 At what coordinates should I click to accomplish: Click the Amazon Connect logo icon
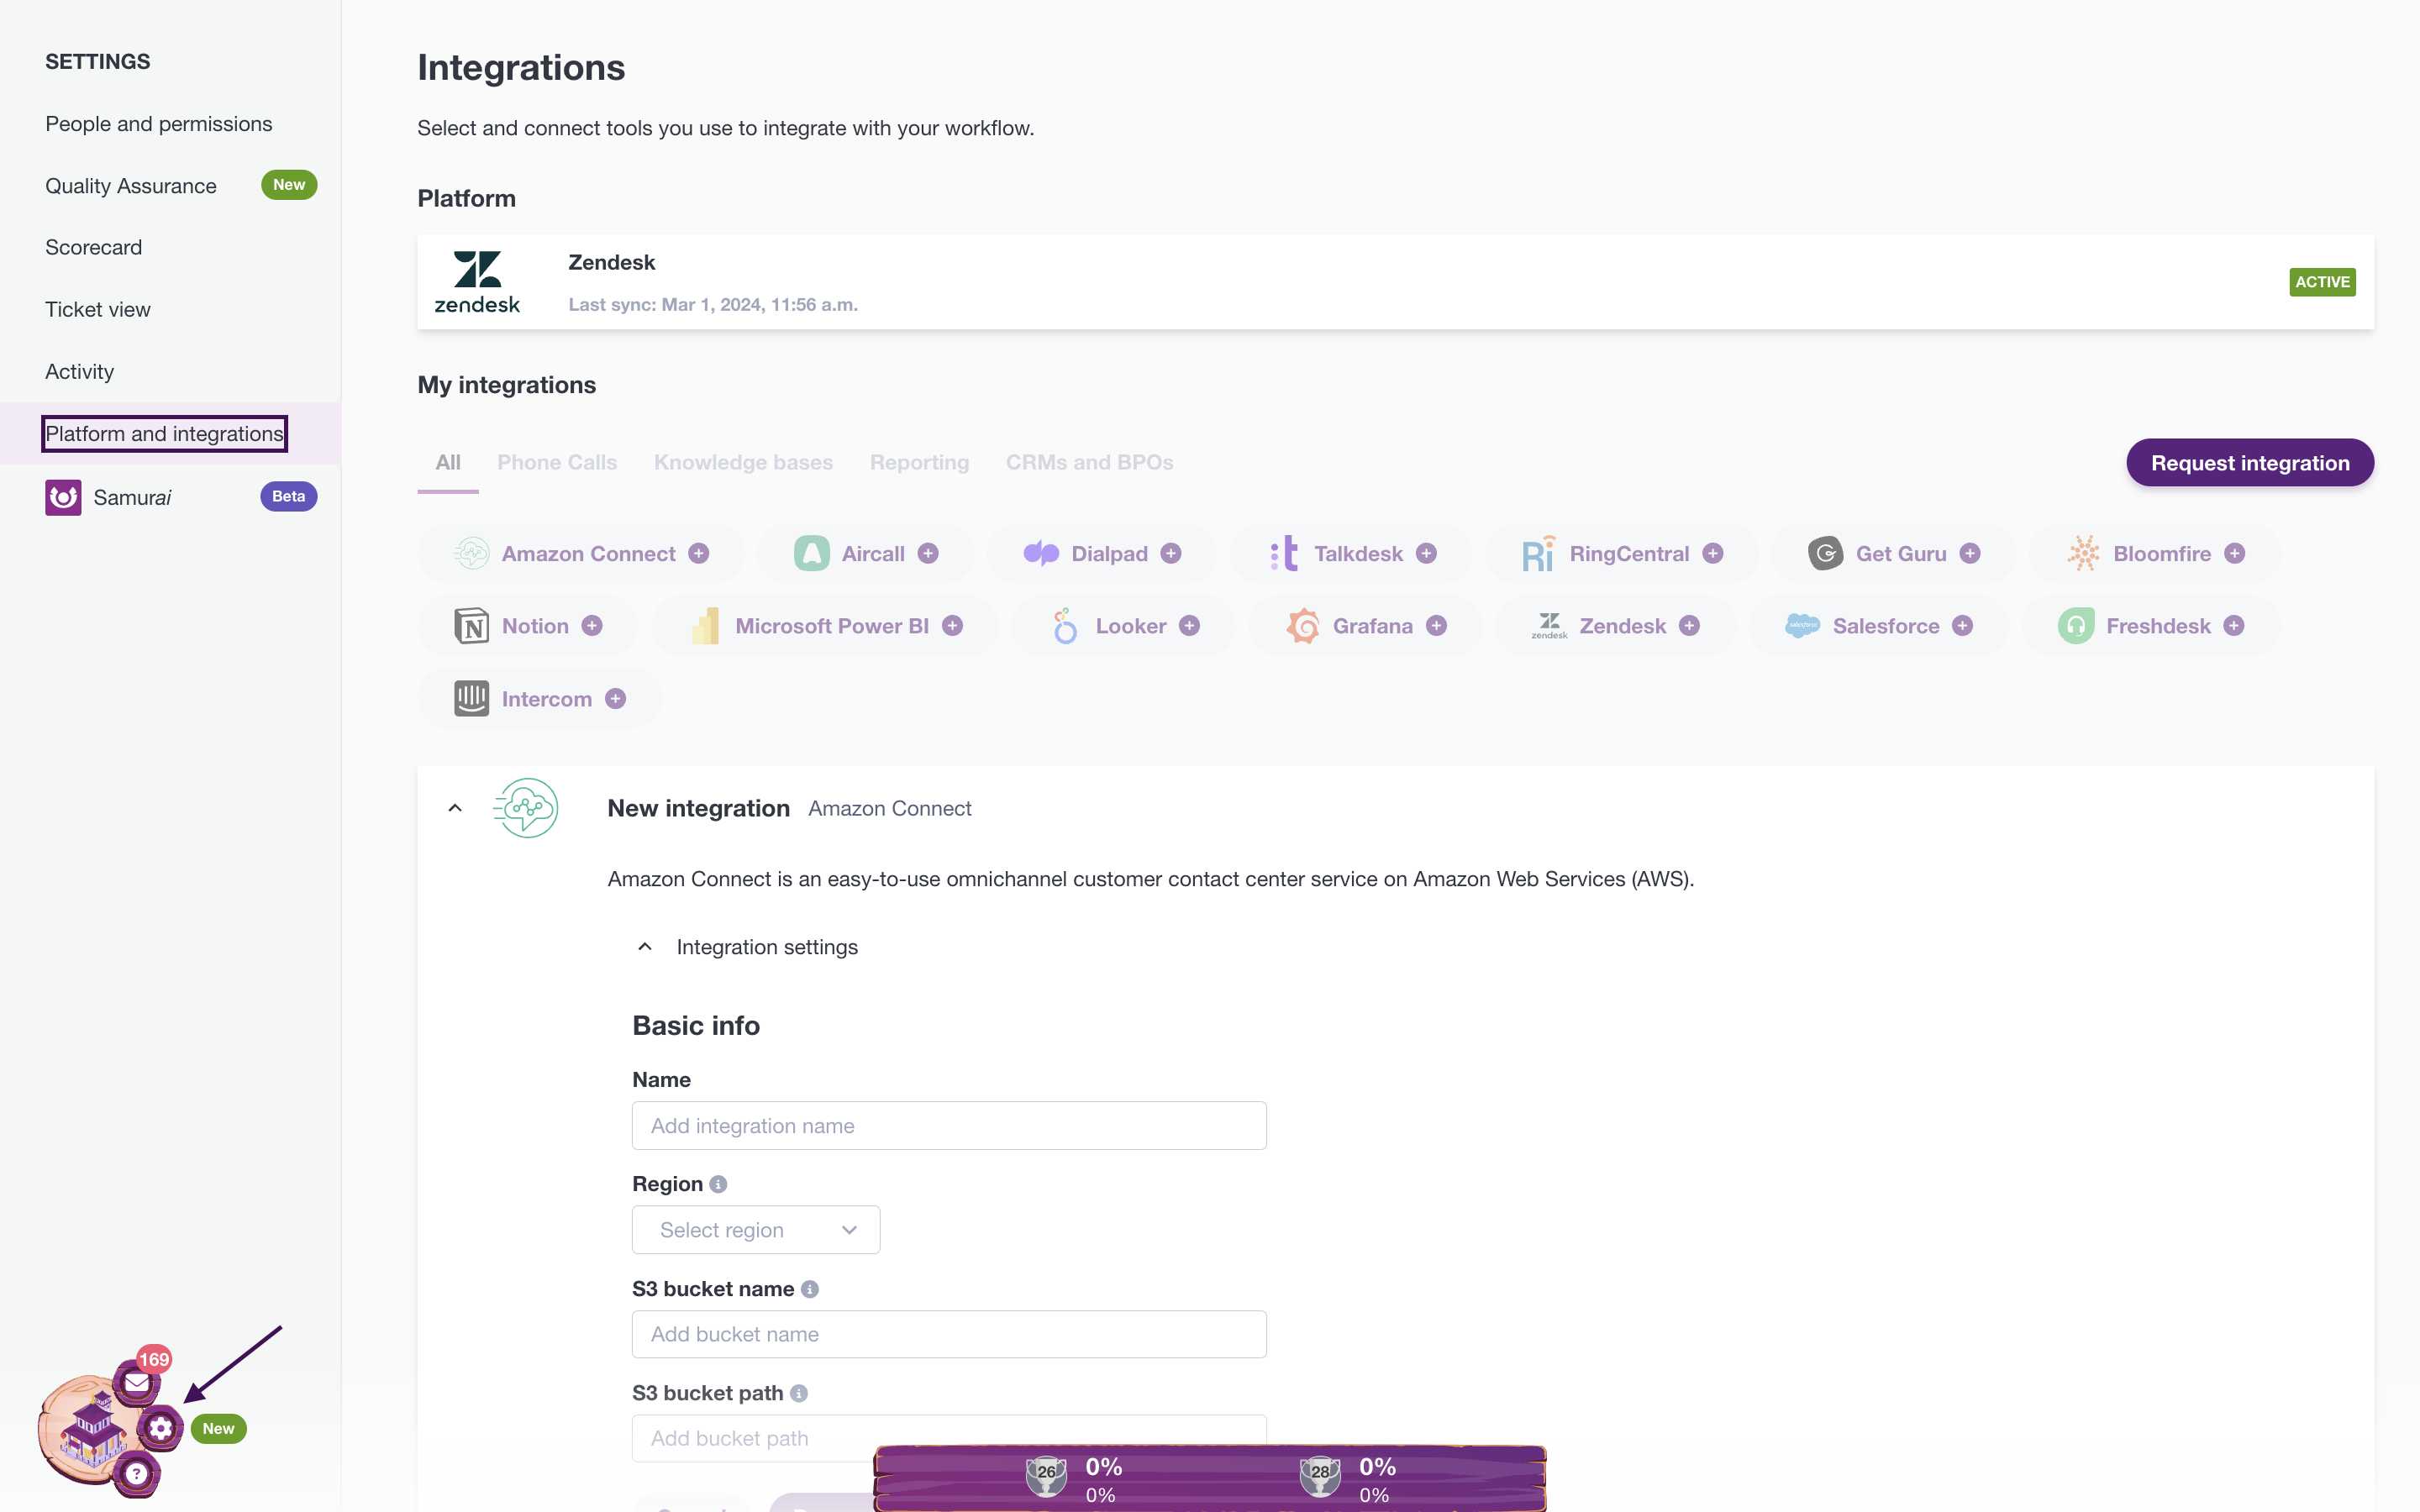[471, 553]
